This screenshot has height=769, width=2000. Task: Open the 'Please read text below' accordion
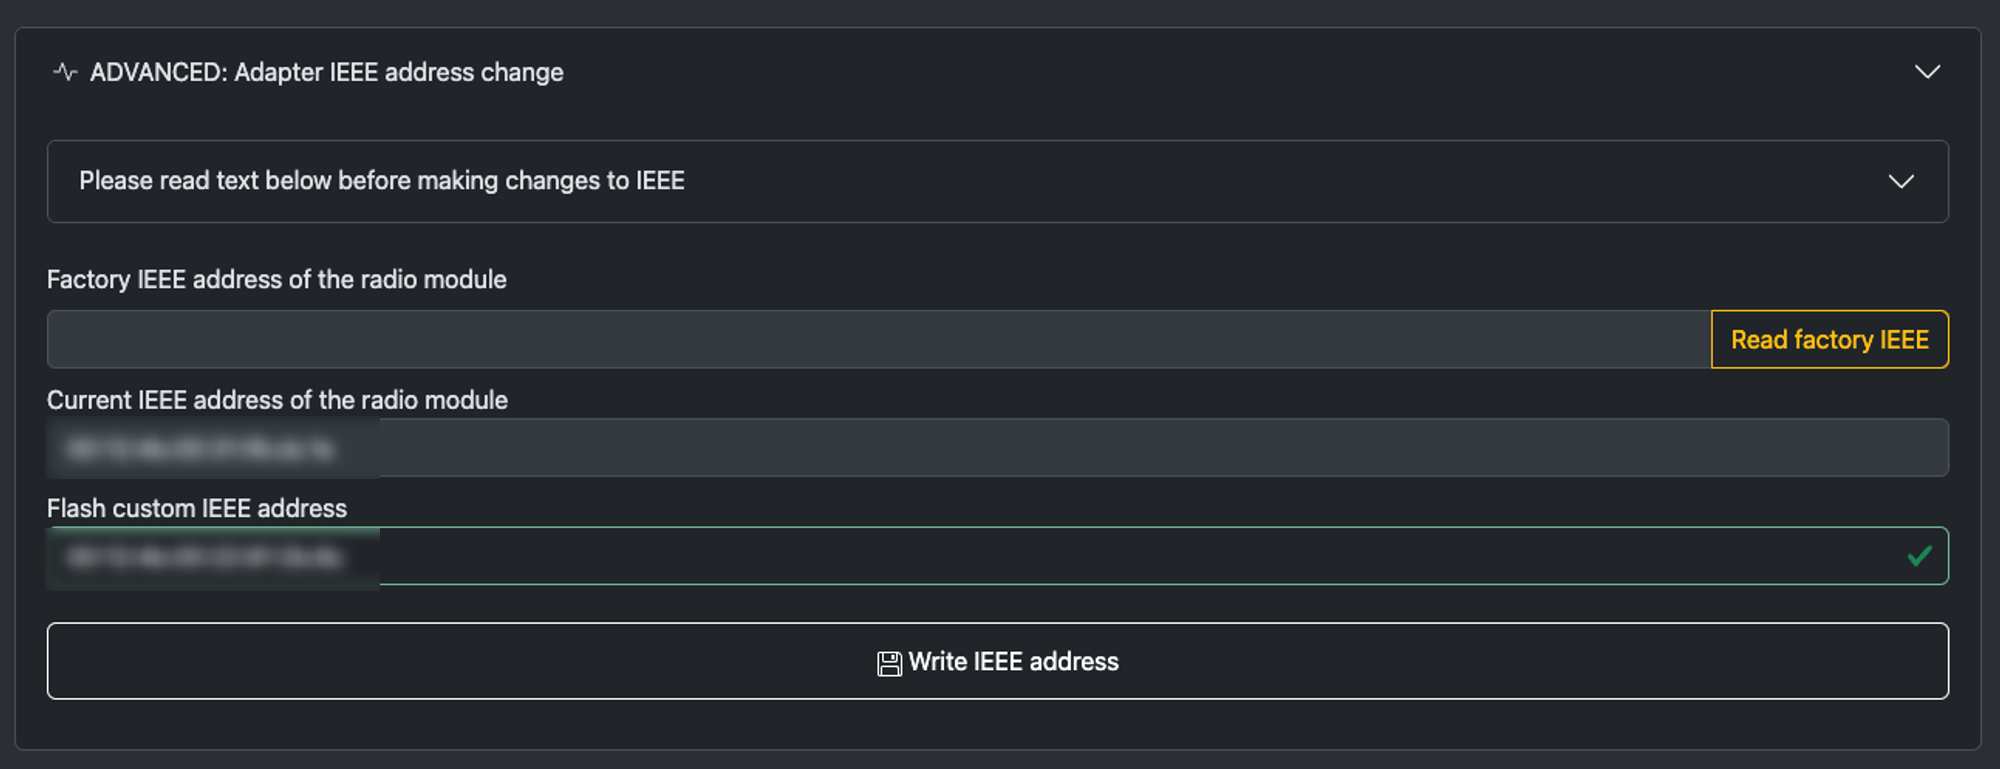click(x=997, y=181)
